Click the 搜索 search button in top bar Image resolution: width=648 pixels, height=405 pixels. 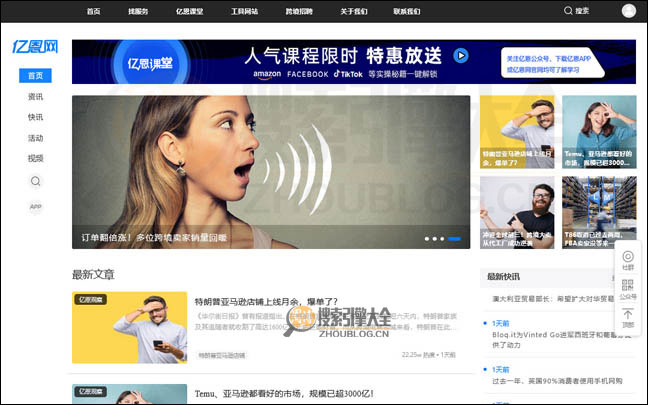click(576, 11)
